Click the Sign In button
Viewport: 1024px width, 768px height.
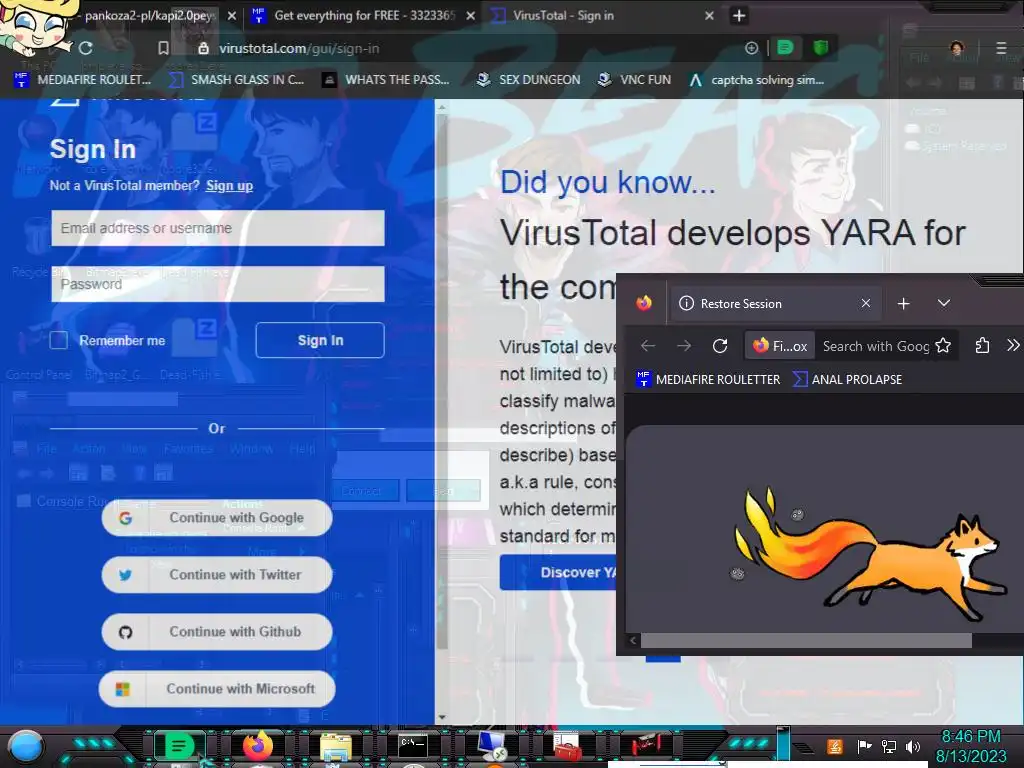pyautogui.click(x=320, y=340)
